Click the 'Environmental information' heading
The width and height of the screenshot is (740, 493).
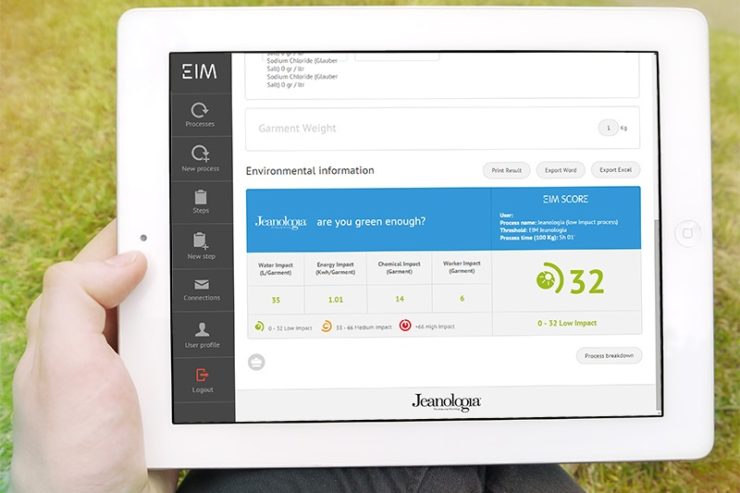click(310, 170)
